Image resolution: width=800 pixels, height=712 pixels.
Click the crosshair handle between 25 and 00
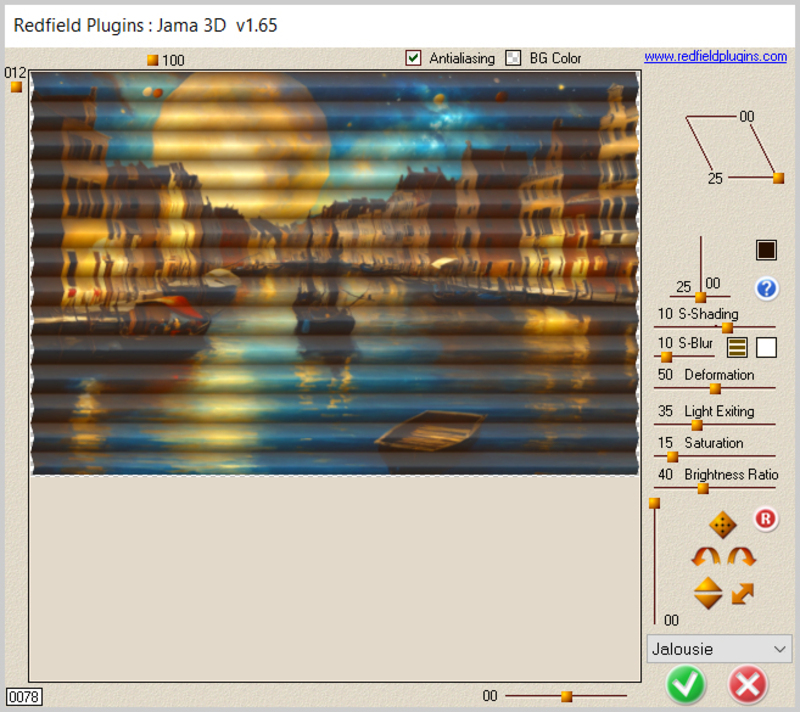tap(701, 297)
